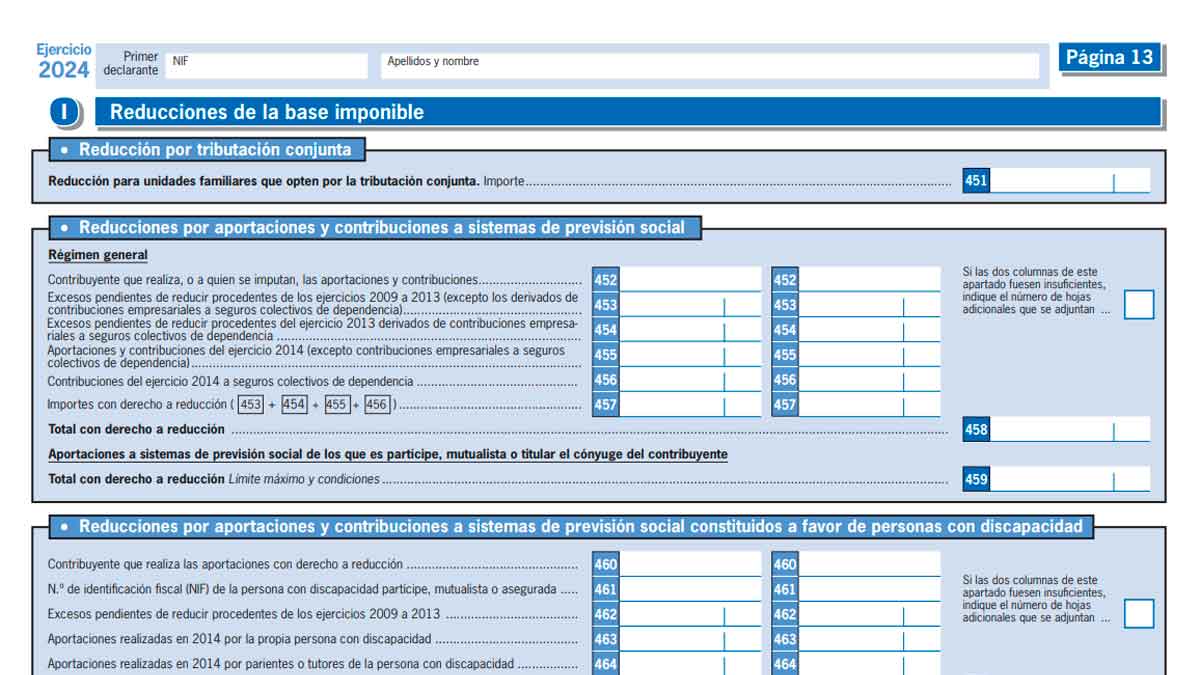
Task: Click box 457 field in second column
Action: click(870, 405)
